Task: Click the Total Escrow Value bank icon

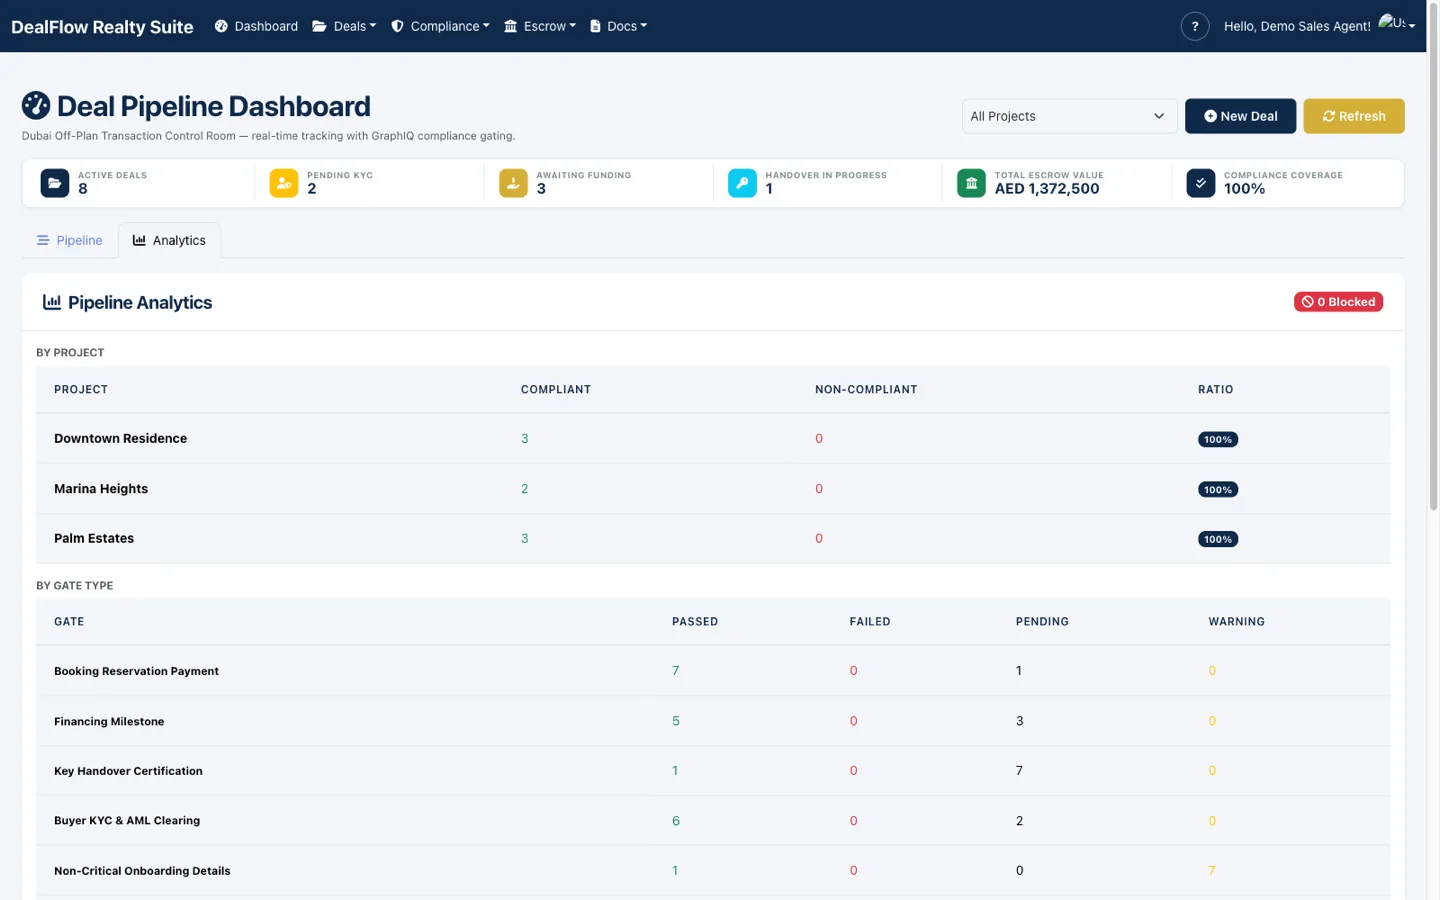Action: point(971,183)
